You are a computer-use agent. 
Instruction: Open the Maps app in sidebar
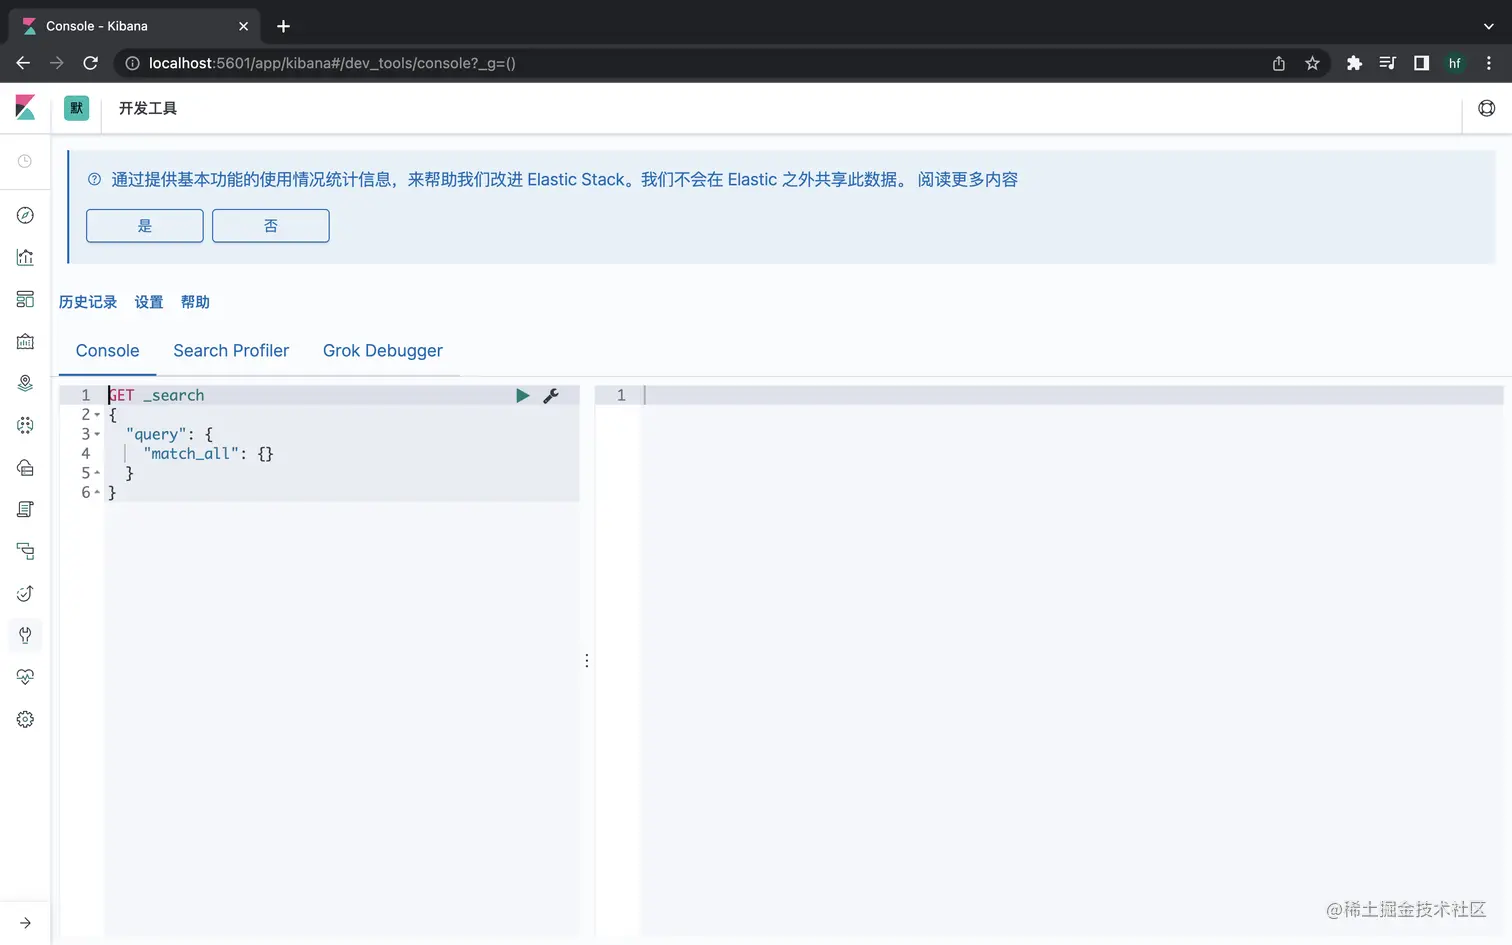[25, 384]
